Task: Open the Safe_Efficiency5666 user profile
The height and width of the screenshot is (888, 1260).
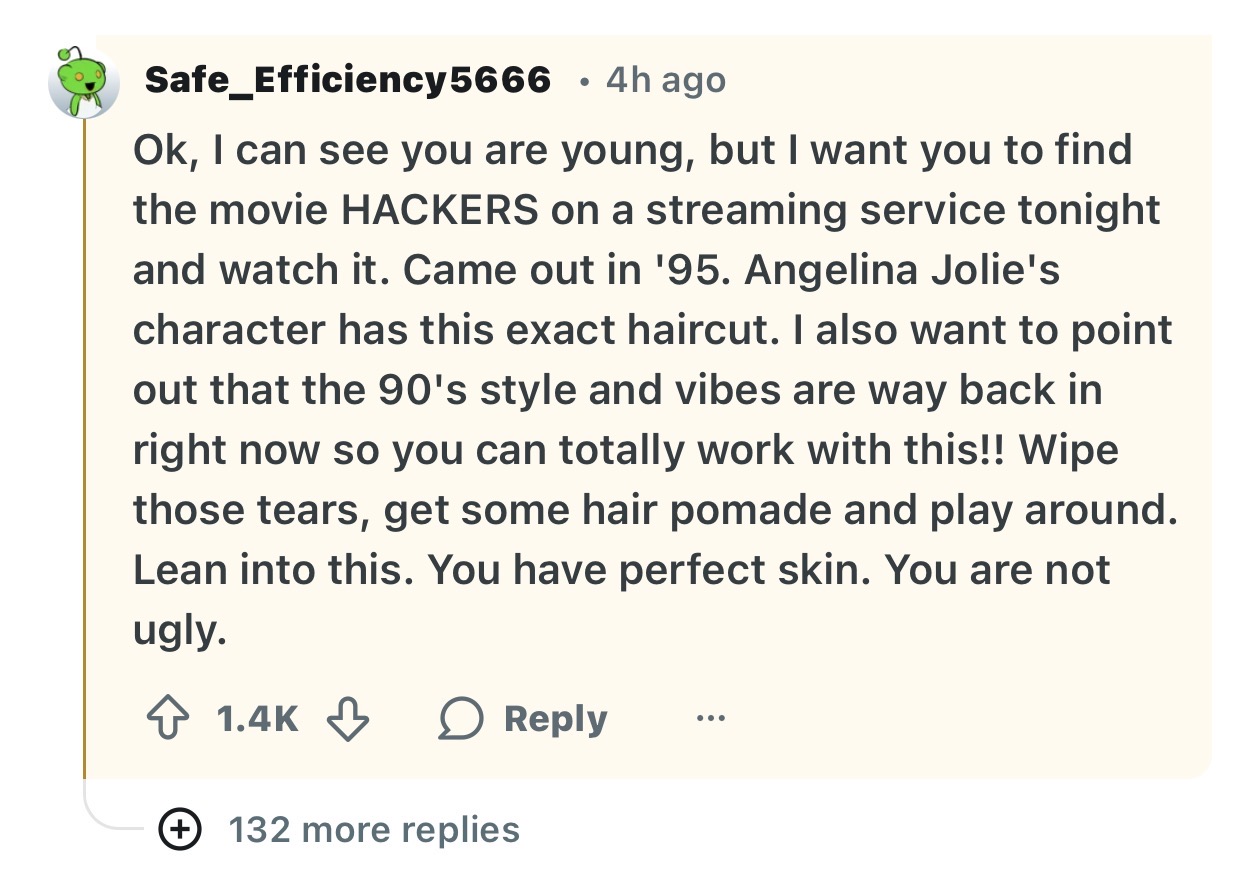Action: tap(347, 80)
